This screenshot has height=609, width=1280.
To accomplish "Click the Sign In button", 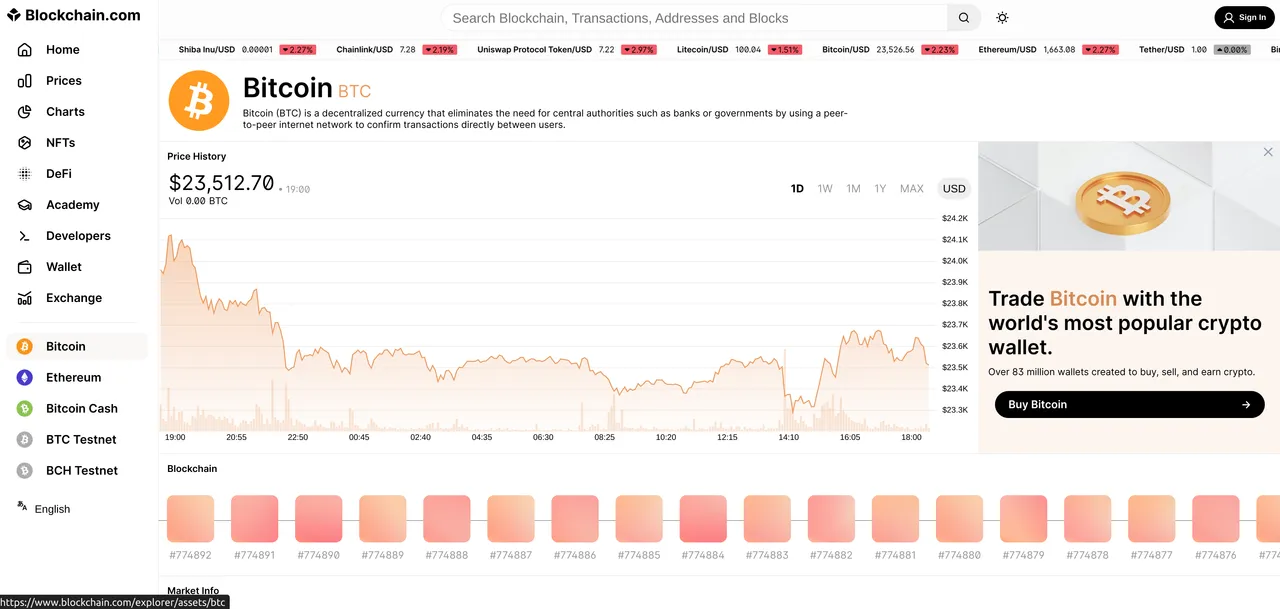I will [x=1244, y=17].
